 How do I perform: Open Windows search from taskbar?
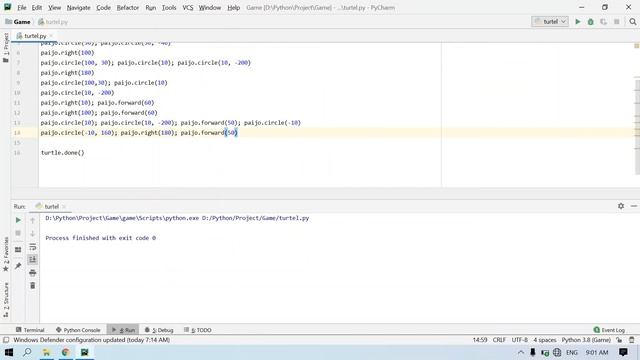tap(27, 352)
